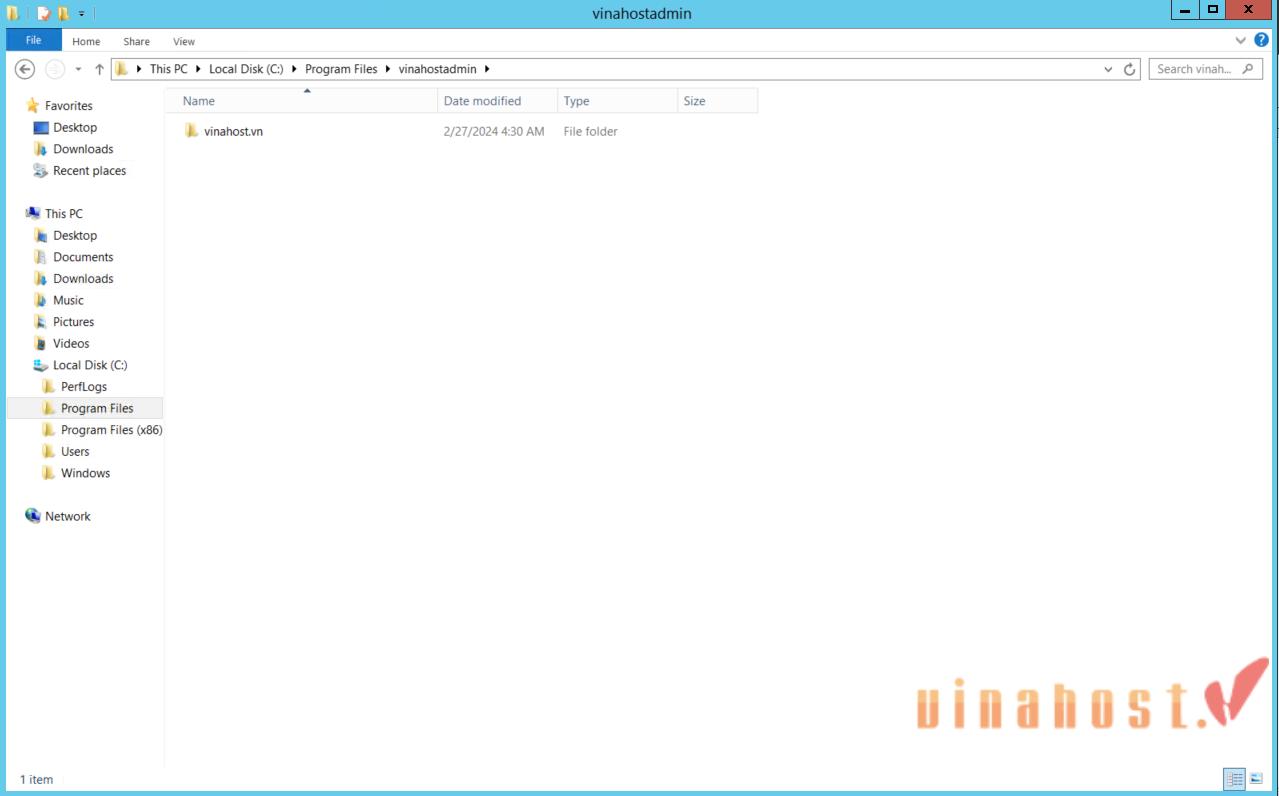Open the address bar history dropdown
Image resolution: width=1279 pixels, height=796 pixels.
pyautogui.click(x=1108, y=69)
